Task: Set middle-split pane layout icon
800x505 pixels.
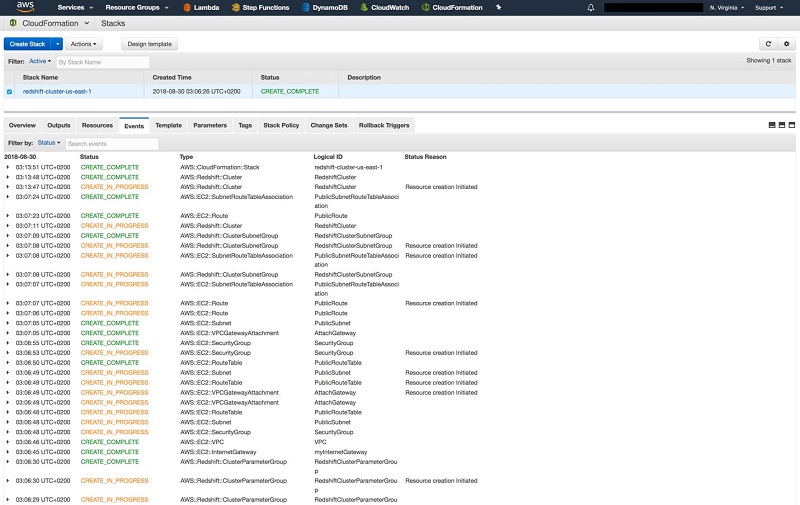Action: [x=782, y=125]
